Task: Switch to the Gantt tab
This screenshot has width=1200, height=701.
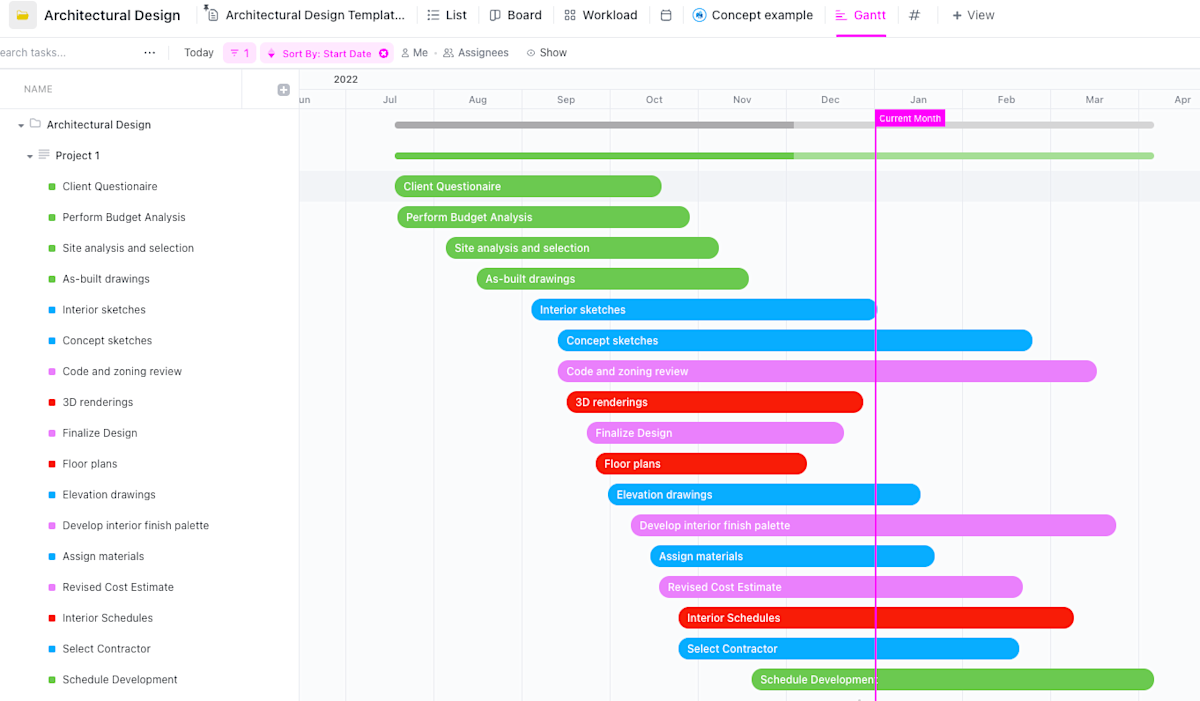Action: click(x=861, y=15)
